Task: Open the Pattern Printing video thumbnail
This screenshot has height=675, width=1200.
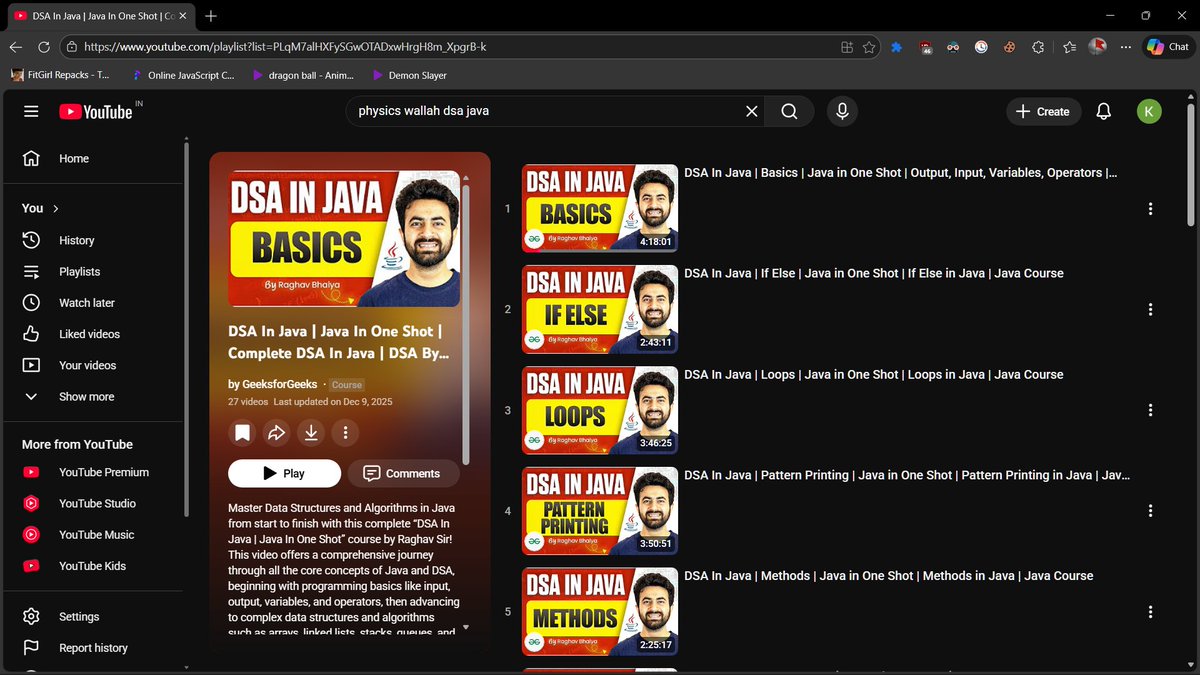Action: [x=600, y=511]
